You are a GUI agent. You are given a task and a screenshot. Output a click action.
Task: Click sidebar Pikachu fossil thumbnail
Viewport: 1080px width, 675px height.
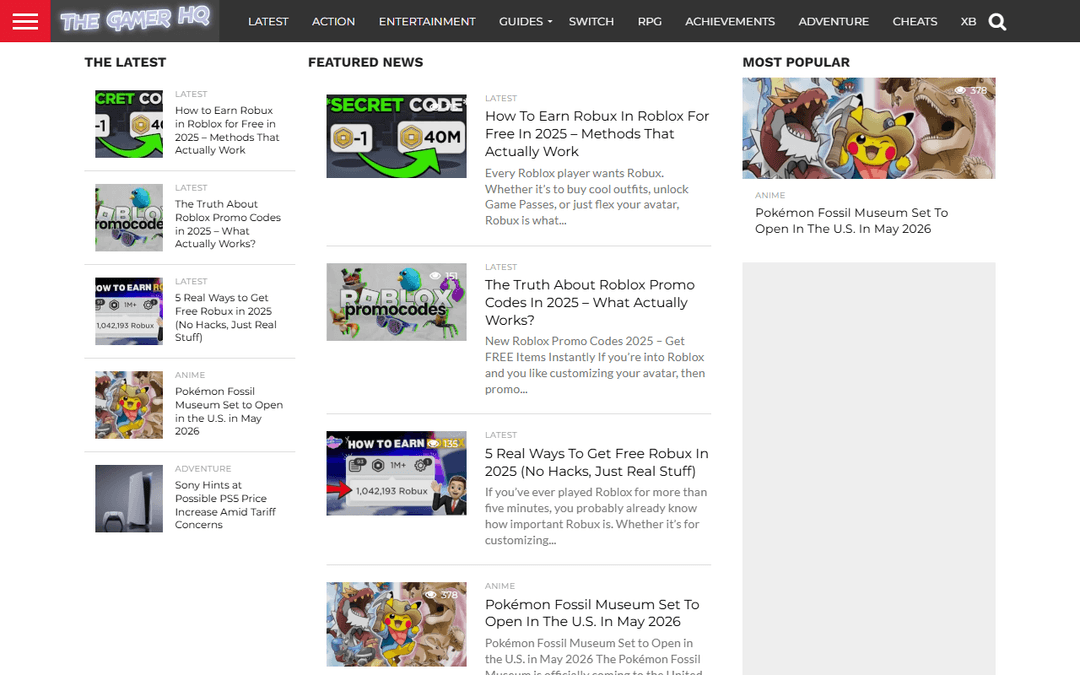point(129,405)
